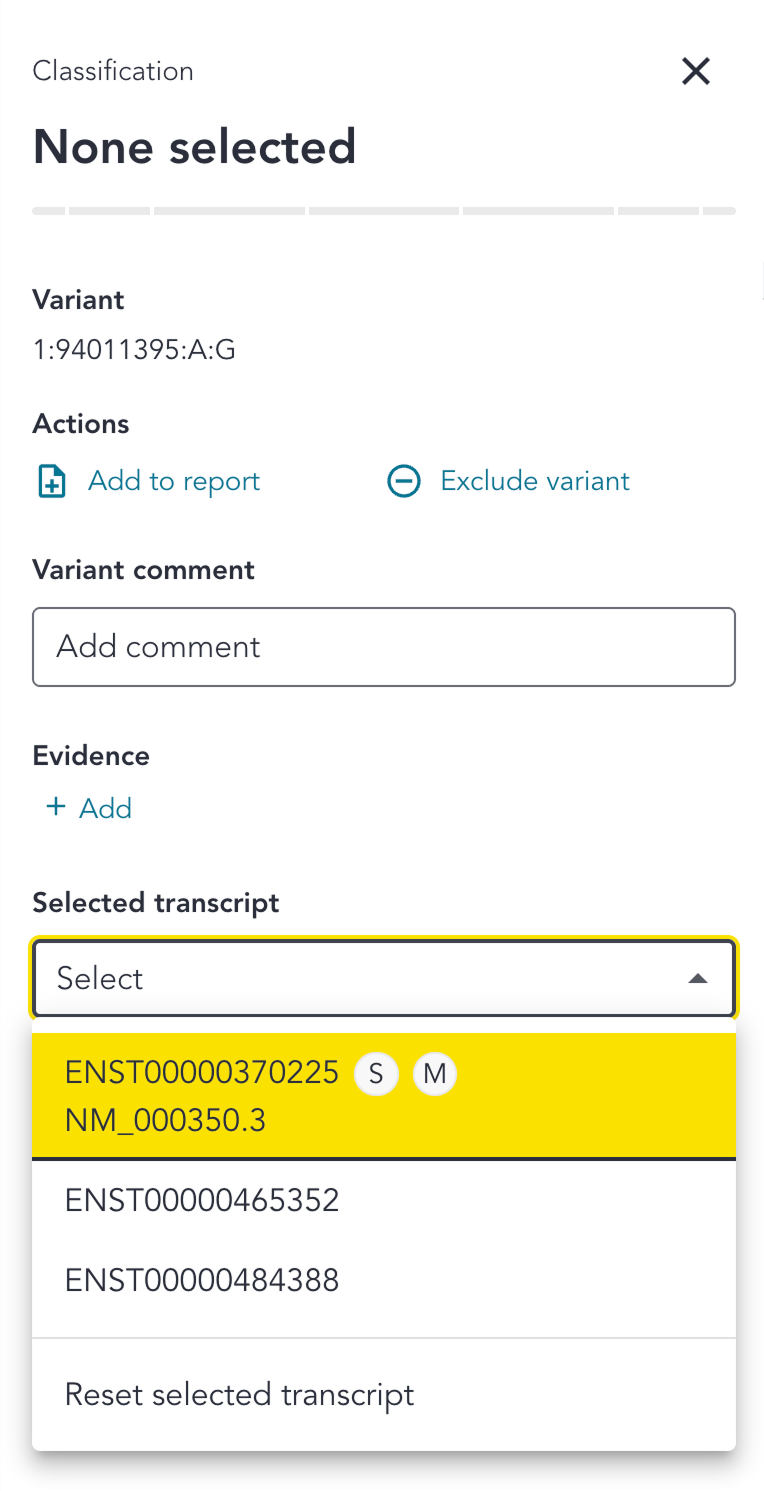The height and width of the screenshot is (1491, 764).
Task: Click the Exclude variant minus-circle icon
Action: click(404, 481)
